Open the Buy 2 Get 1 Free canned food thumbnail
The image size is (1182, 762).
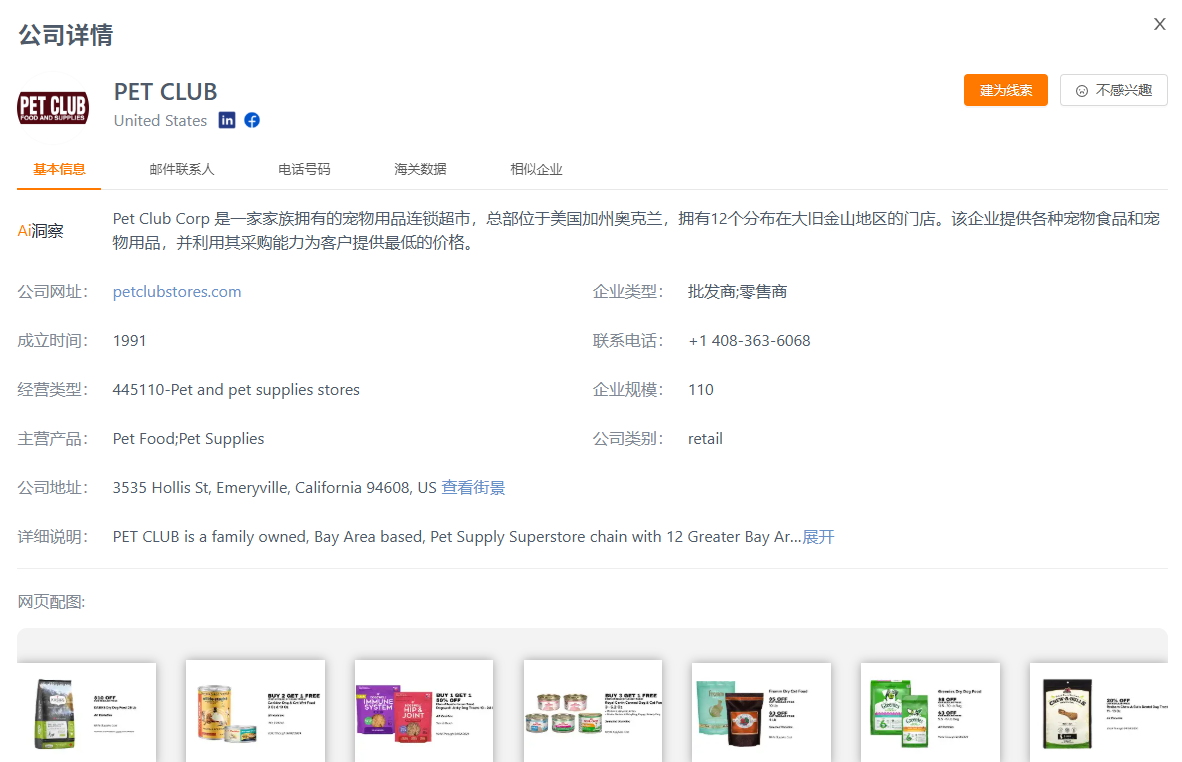coord(256,712)
